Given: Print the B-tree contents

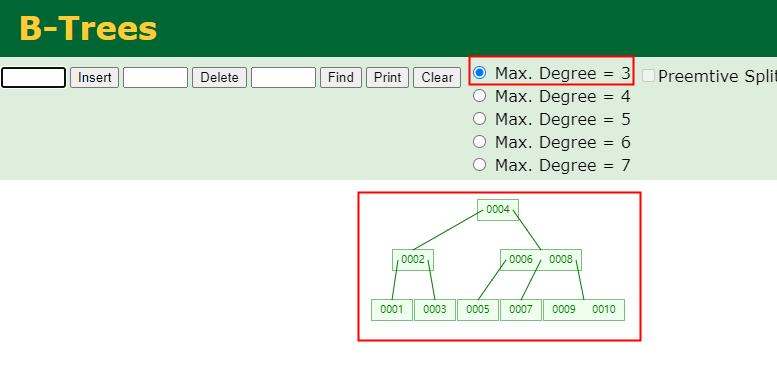Looking at the screenshot, I should coord(387,78).
